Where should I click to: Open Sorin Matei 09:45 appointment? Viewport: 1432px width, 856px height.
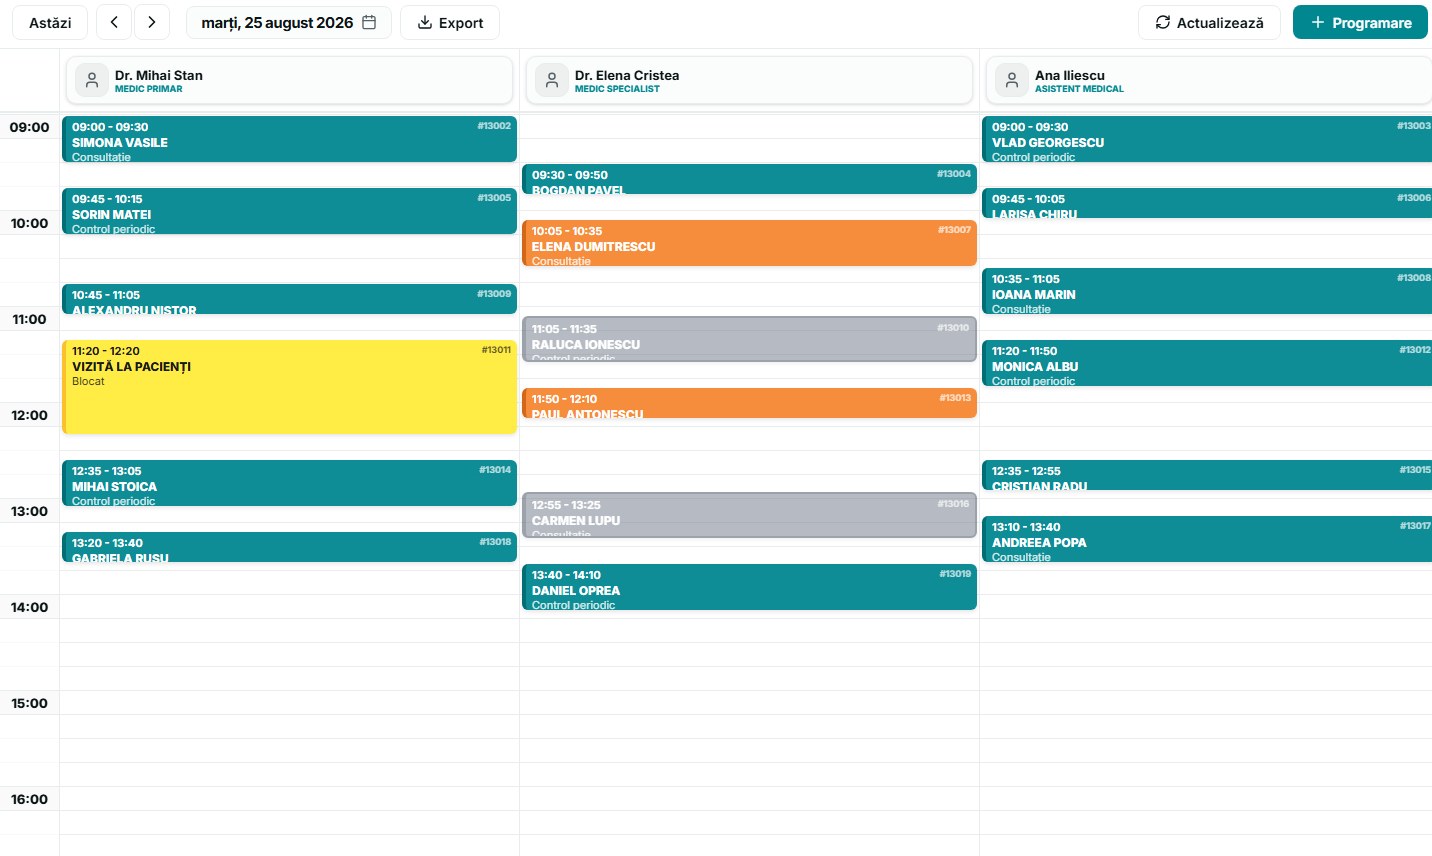(289, 211)
